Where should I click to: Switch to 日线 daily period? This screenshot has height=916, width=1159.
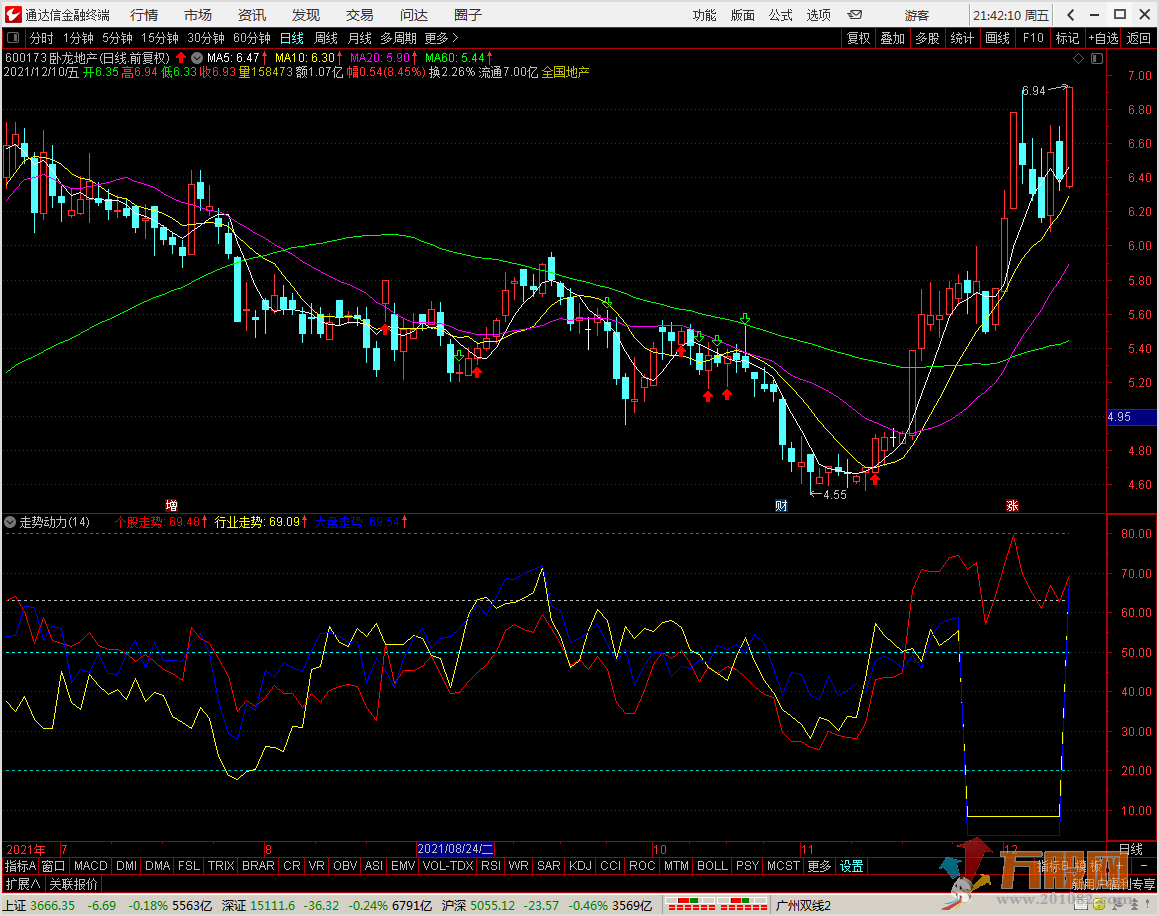[x=291, y=38]
